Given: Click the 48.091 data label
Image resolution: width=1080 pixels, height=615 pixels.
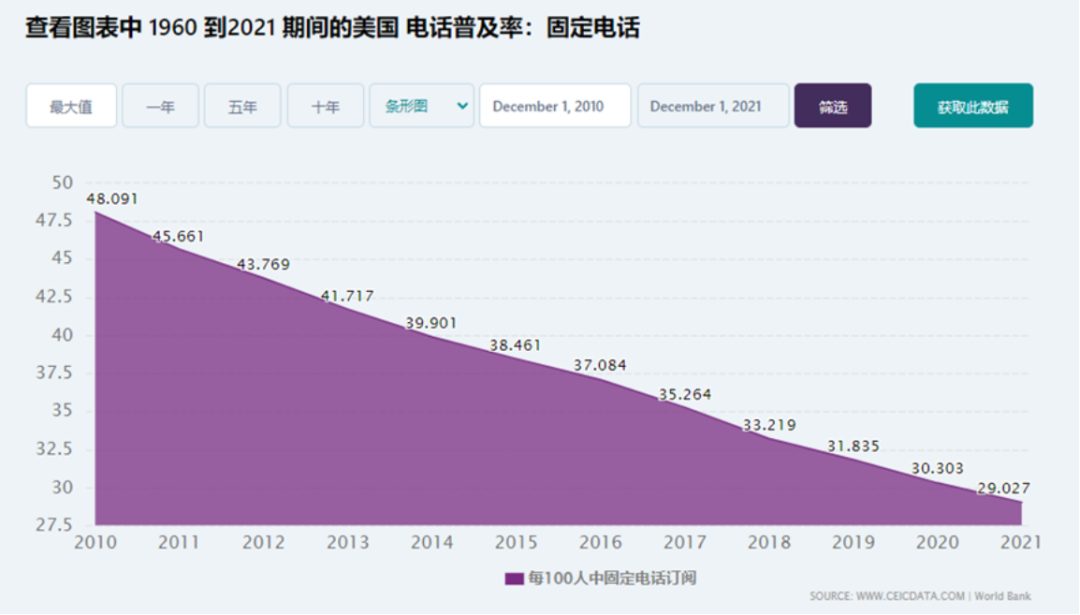Looking at the screenshot, I should (112, 199).
